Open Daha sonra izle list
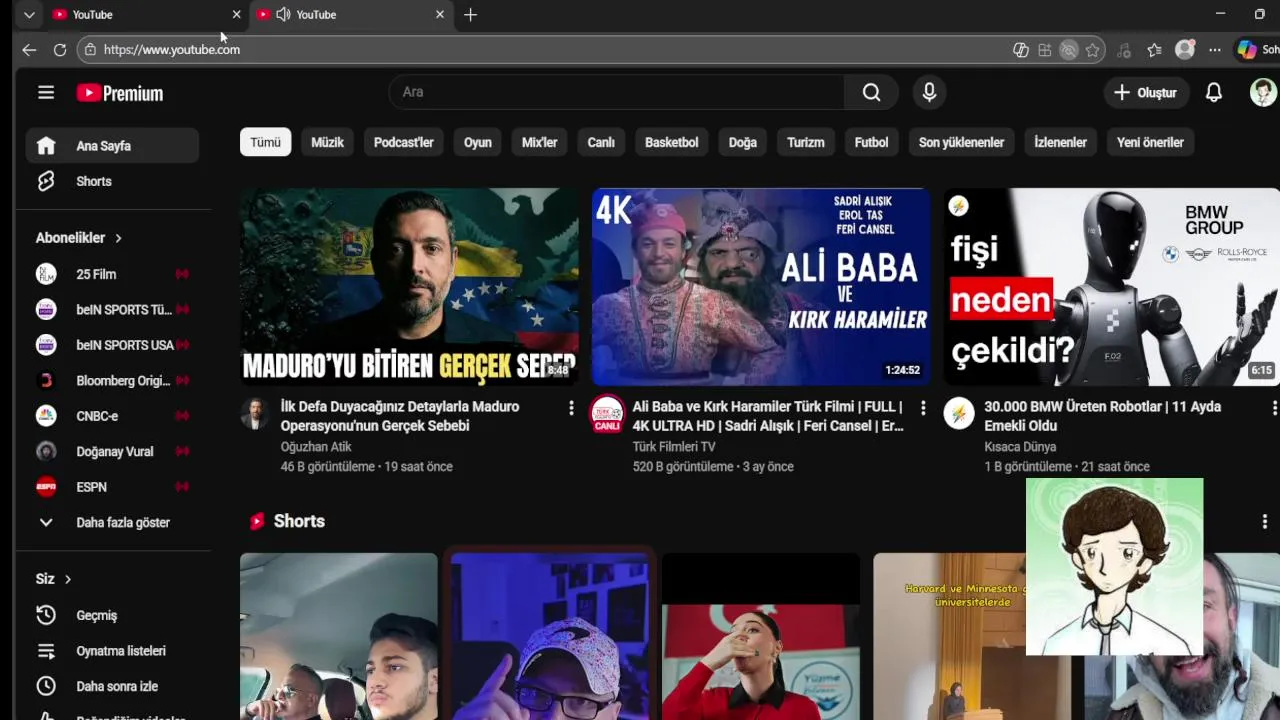The image size is (1280, 720). tap(112, 686)
